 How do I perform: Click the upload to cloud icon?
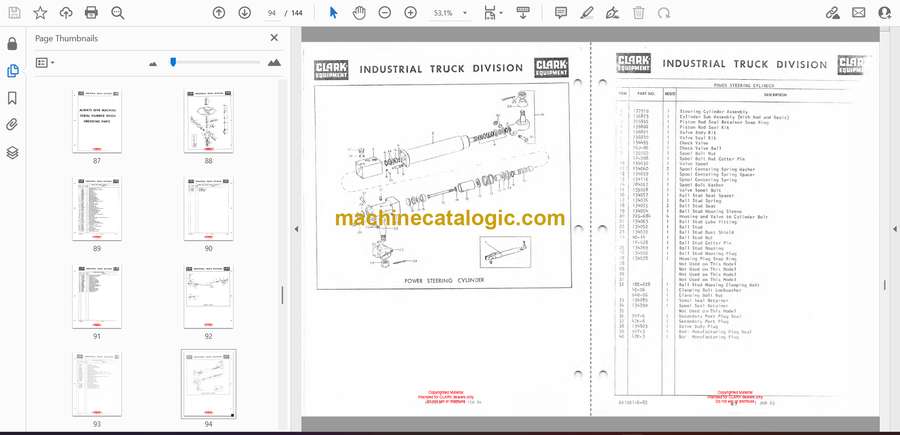point(66,13)
